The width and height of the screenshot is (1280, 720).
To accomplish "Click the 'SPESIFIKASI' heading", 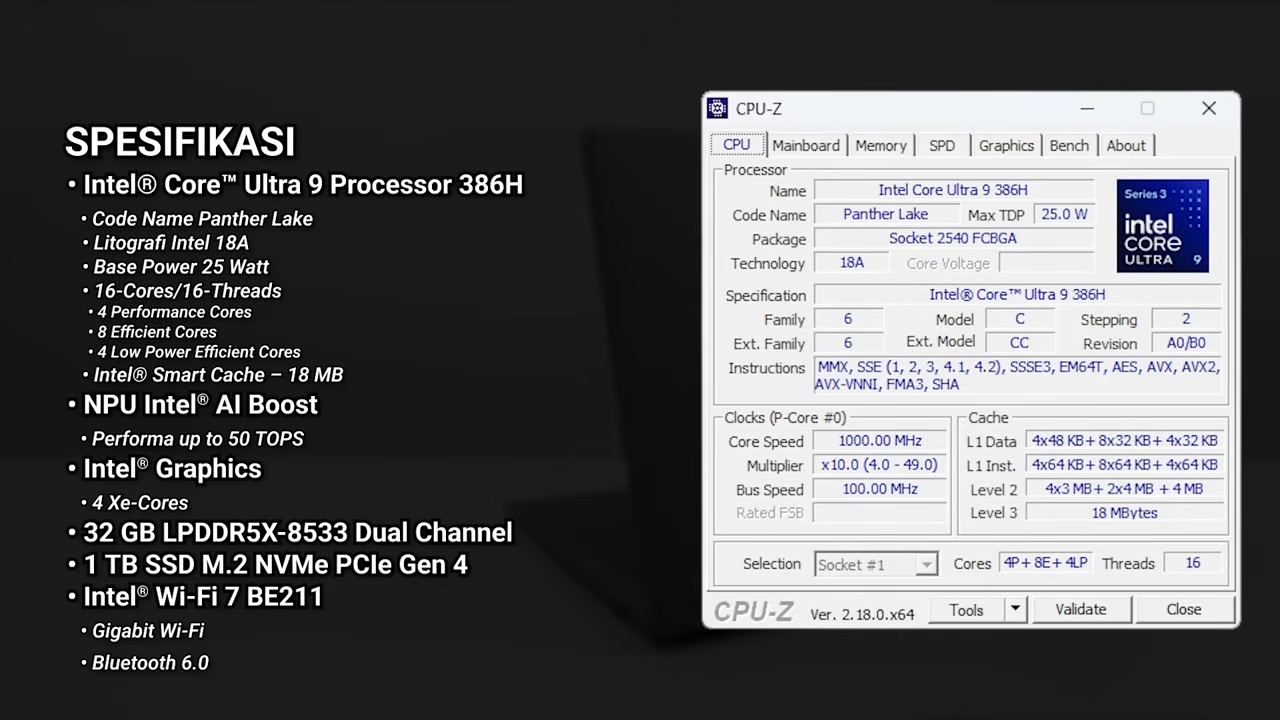I will point(180,142).
